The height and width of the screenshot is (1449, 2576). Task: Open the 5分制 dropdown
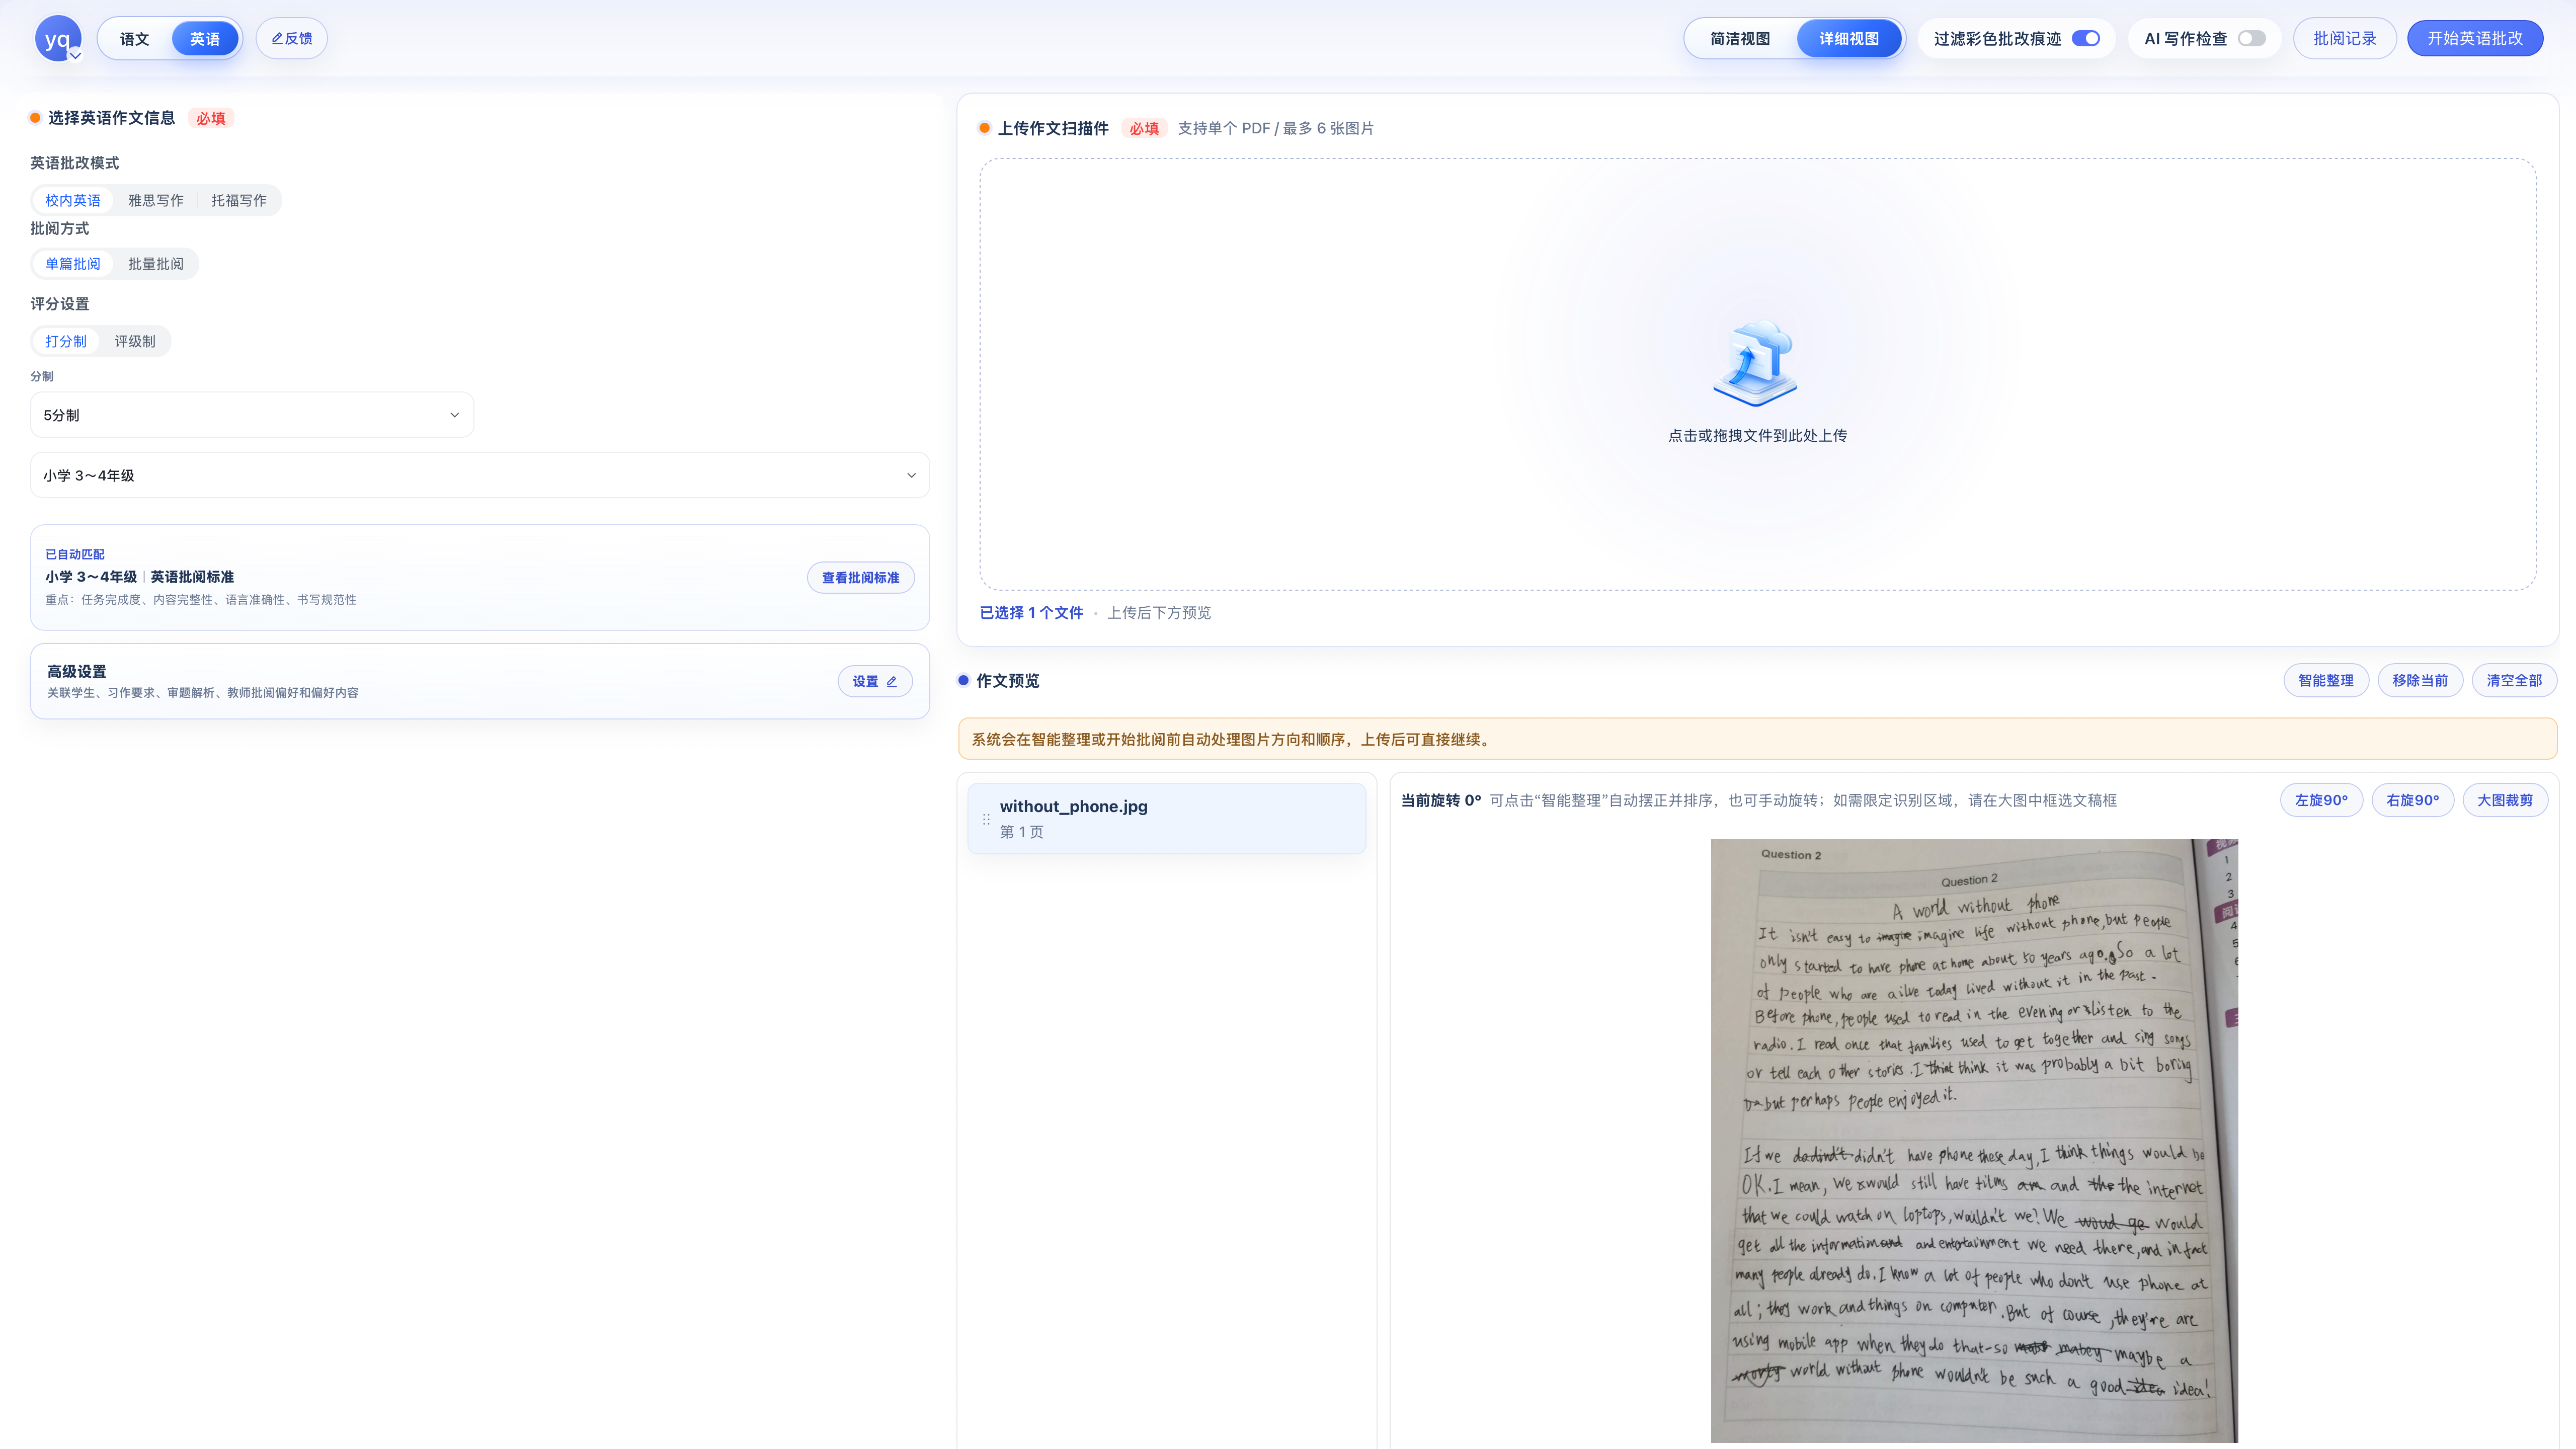pos(252,415)
